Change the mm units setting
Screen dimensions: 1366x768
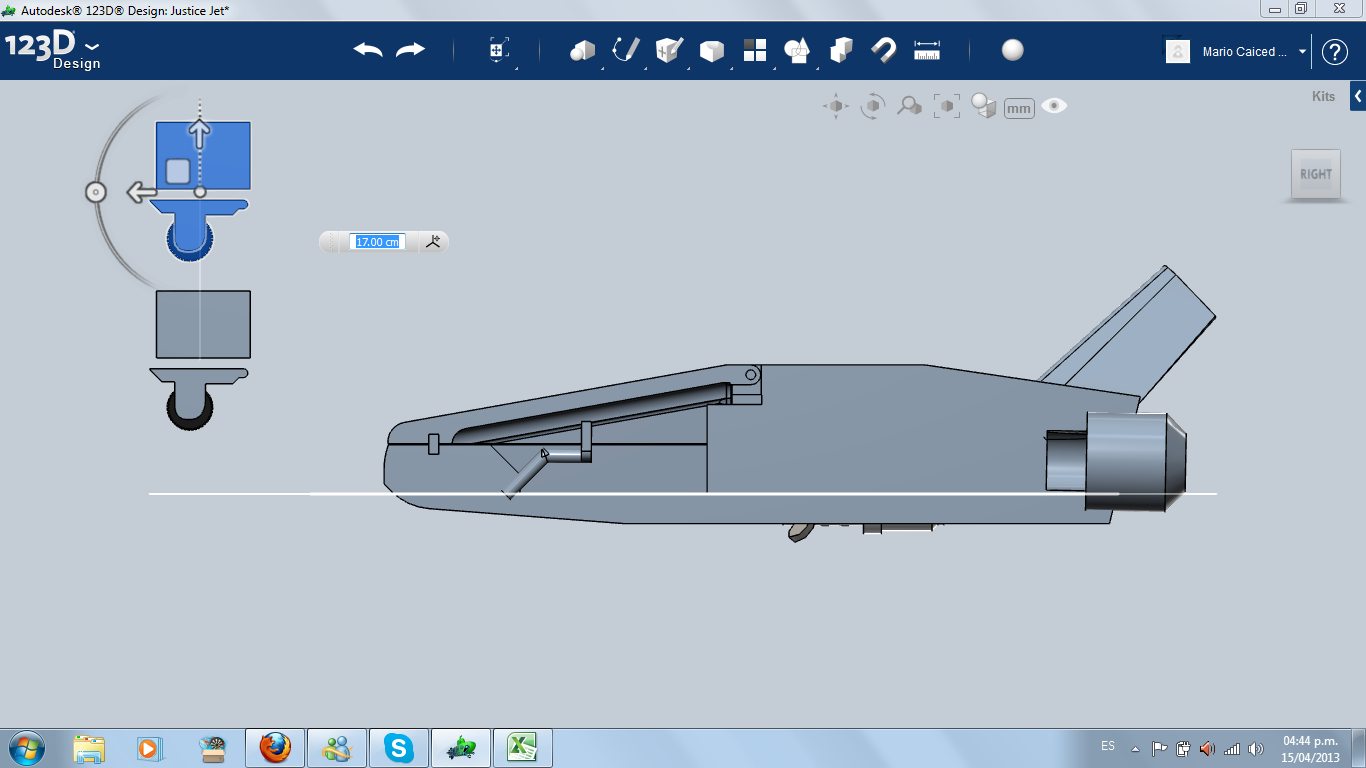1019,108
